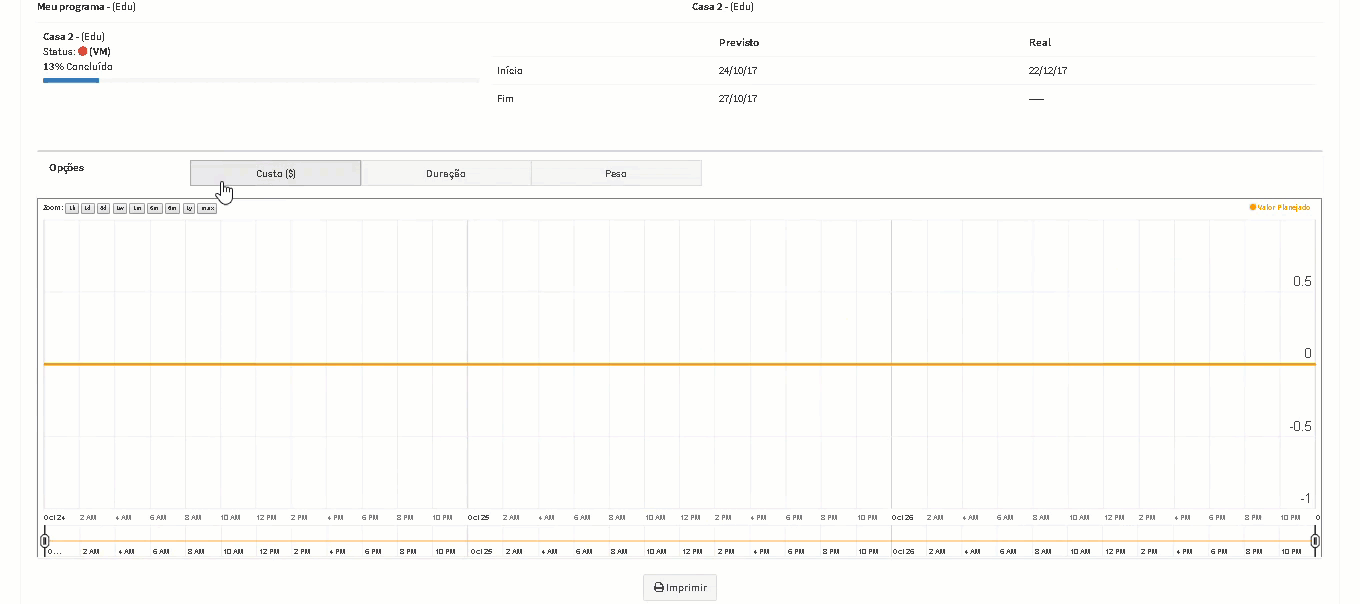Set chart zoom to 1m
The width and height of the screenshot is (1360, 604).
point(137,208)
